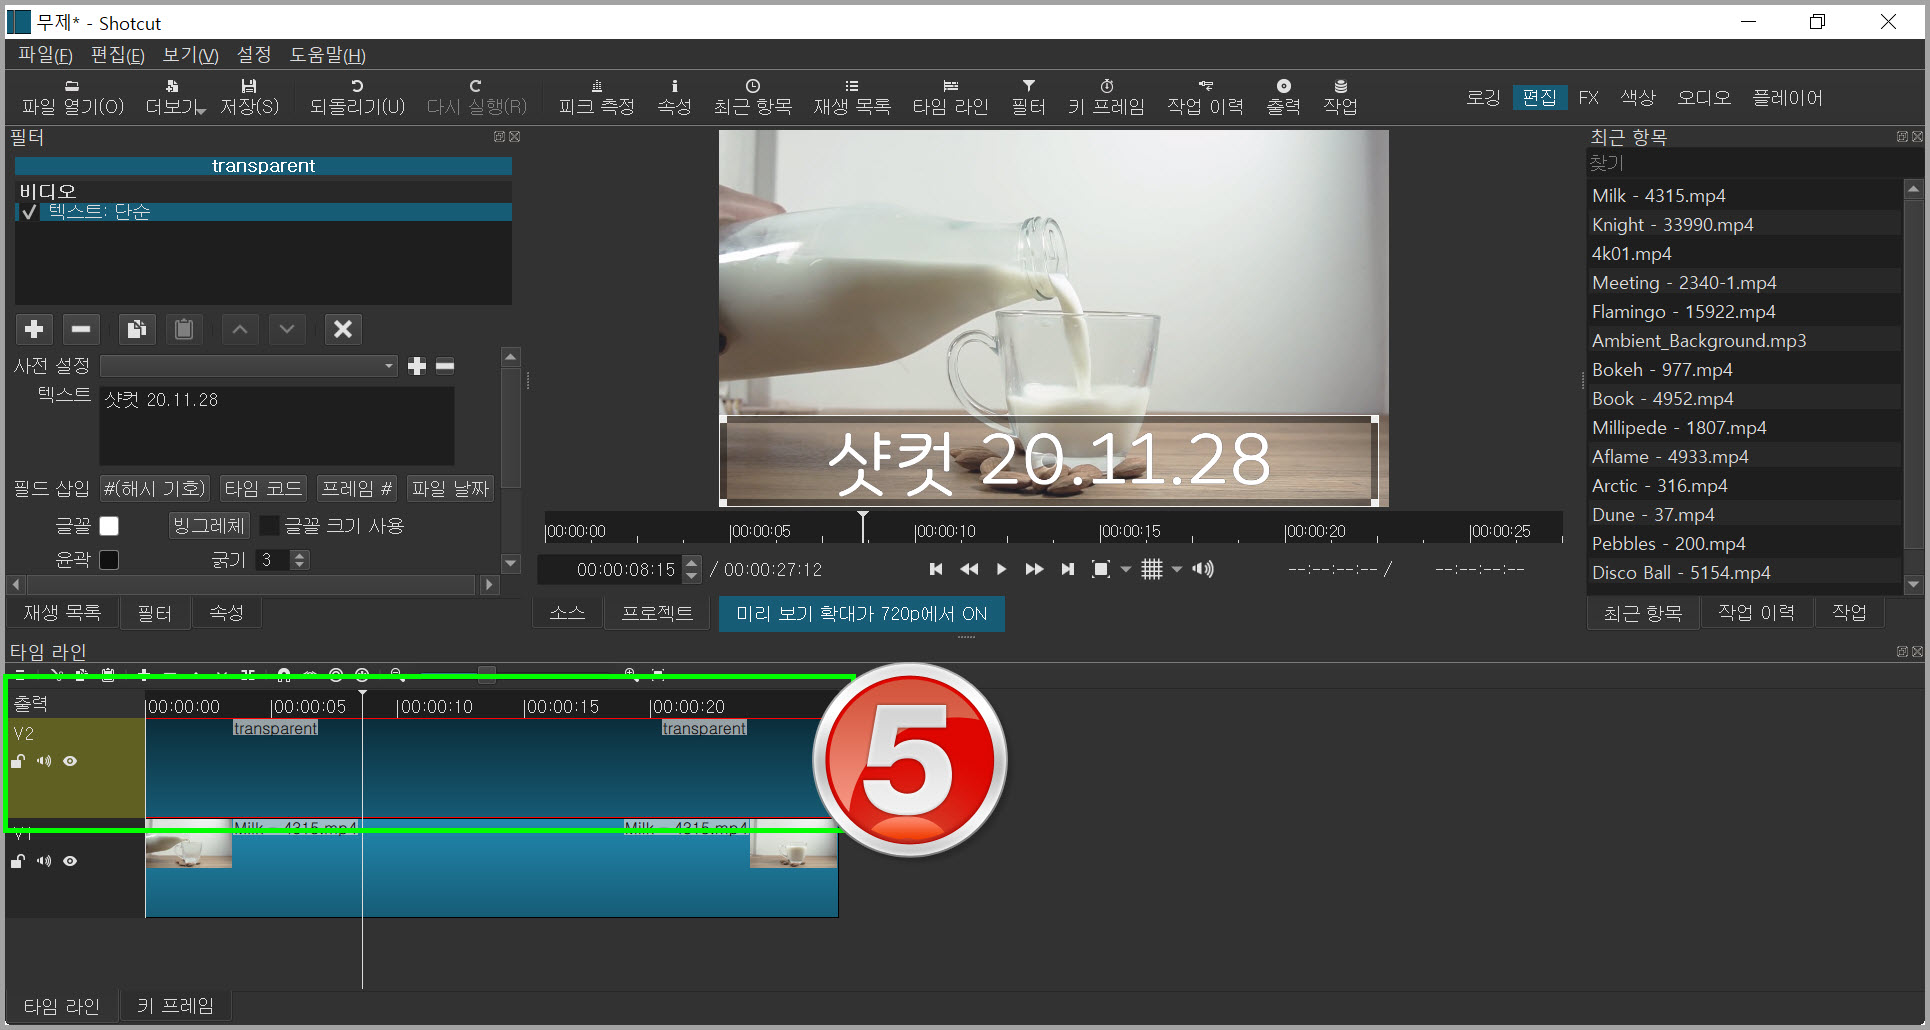Mute track V1 audio
The width and height of the screenshot is (1930, 1030).
(44, 861)
